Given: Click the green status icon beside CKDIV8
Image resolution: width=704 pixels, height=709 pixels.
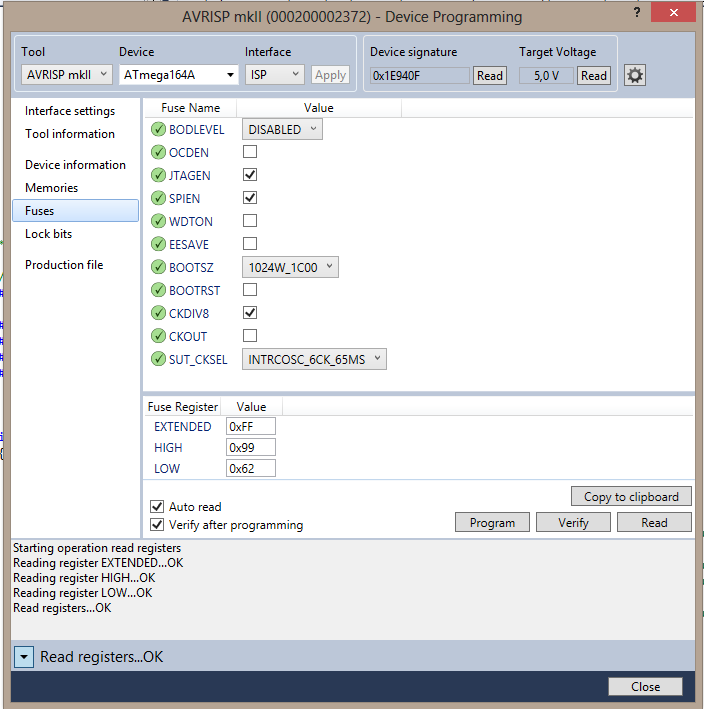Looking at the screenshot, I should click(158, 313).
